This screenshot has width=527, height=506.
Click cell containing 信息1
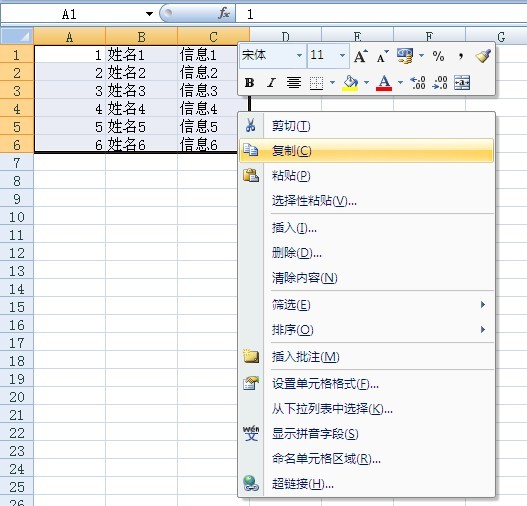(207, 54)
